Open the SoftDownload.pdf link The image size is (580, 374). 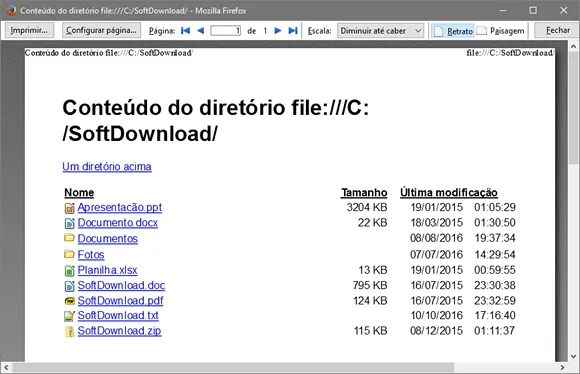[x=120, y=301]
